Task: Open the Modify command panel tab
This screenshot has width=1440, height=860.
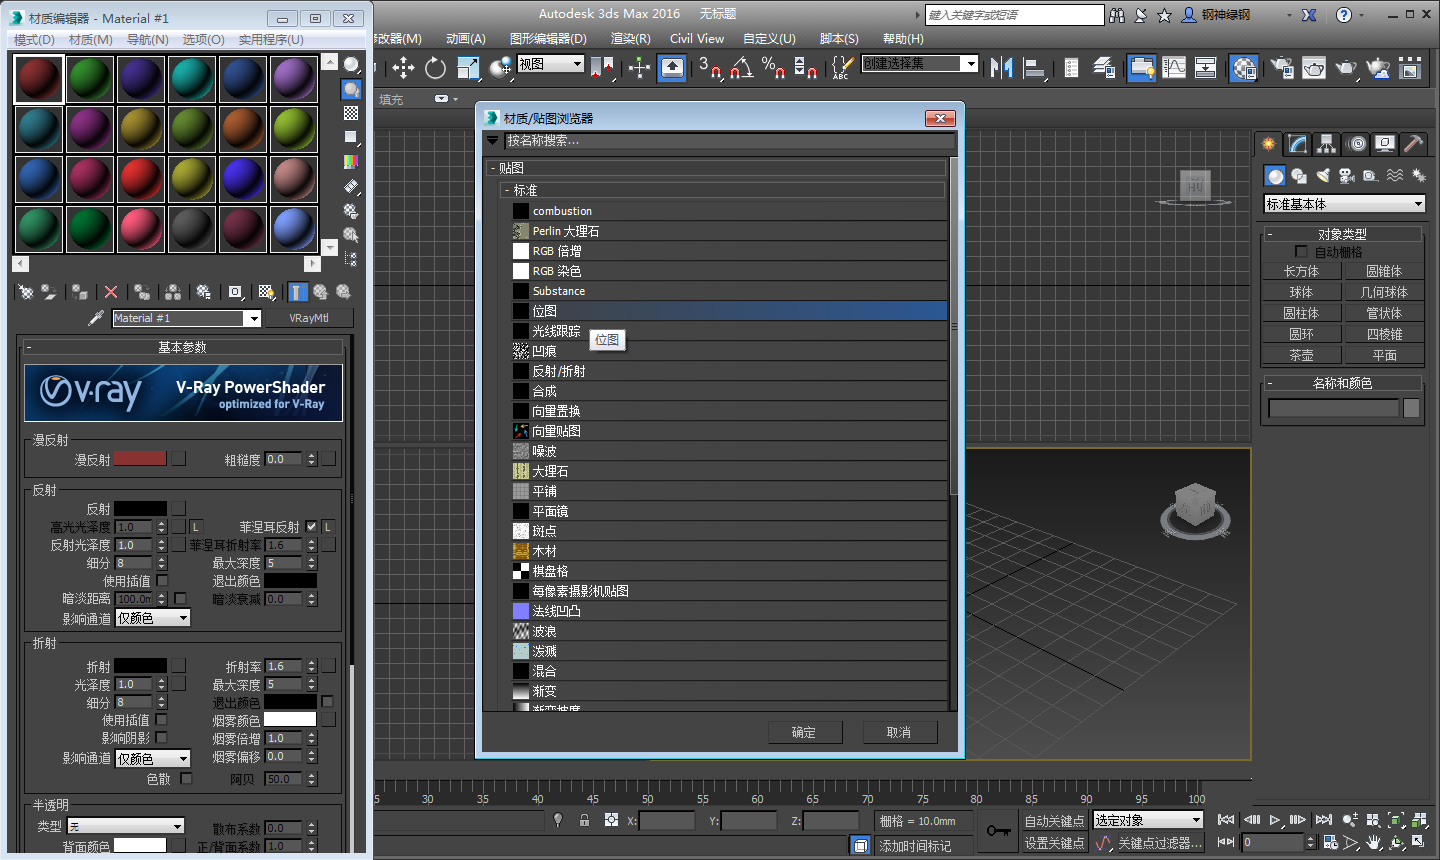Action: pyautogui.click(x=1297, y=144)
